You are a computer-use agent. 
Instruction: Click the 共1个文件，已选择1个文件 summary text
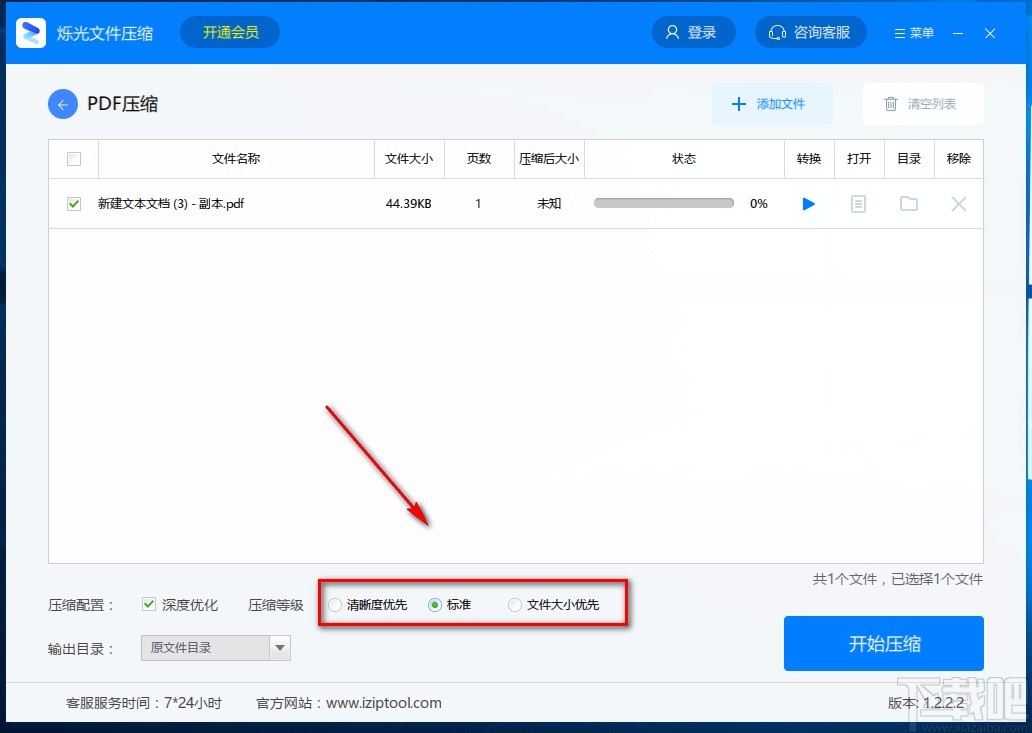(x=897, y=579)
